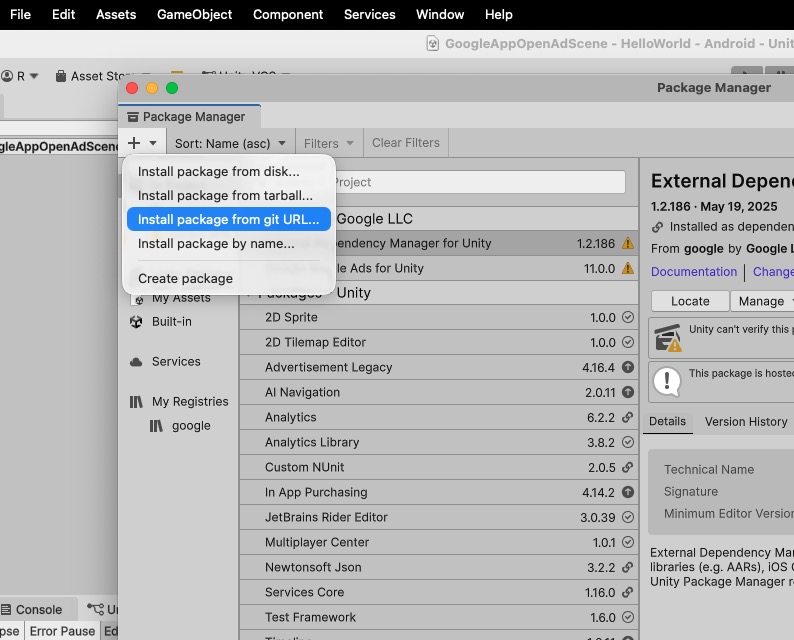Switch to the Version History tab
Image resolution: width=794 pixels, height=640 pixels.
pyautogui.click(x=746, y=422)
